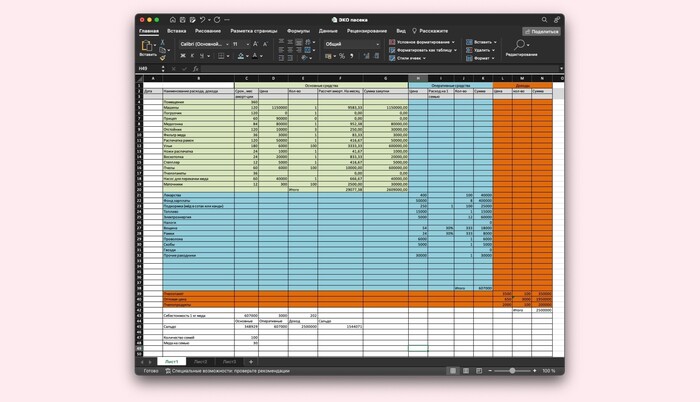This screenshot has height=402, width=700.
Task: Add a new sheet with plus icon
Action: tap(251, 361)
